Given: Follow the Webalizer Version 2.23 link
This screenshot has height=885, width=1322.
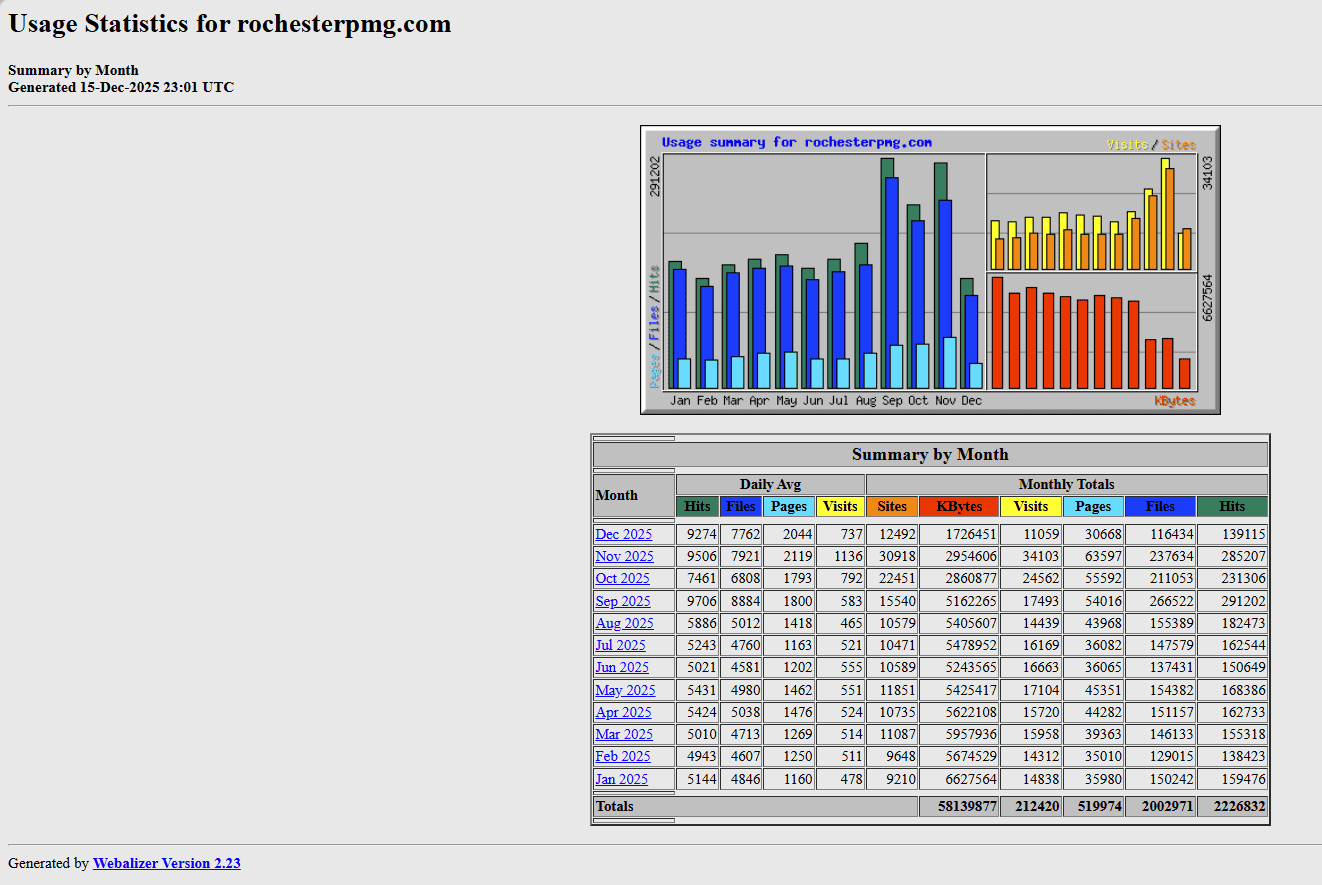Looking at the screenshot, I should (x=166, y=863).
